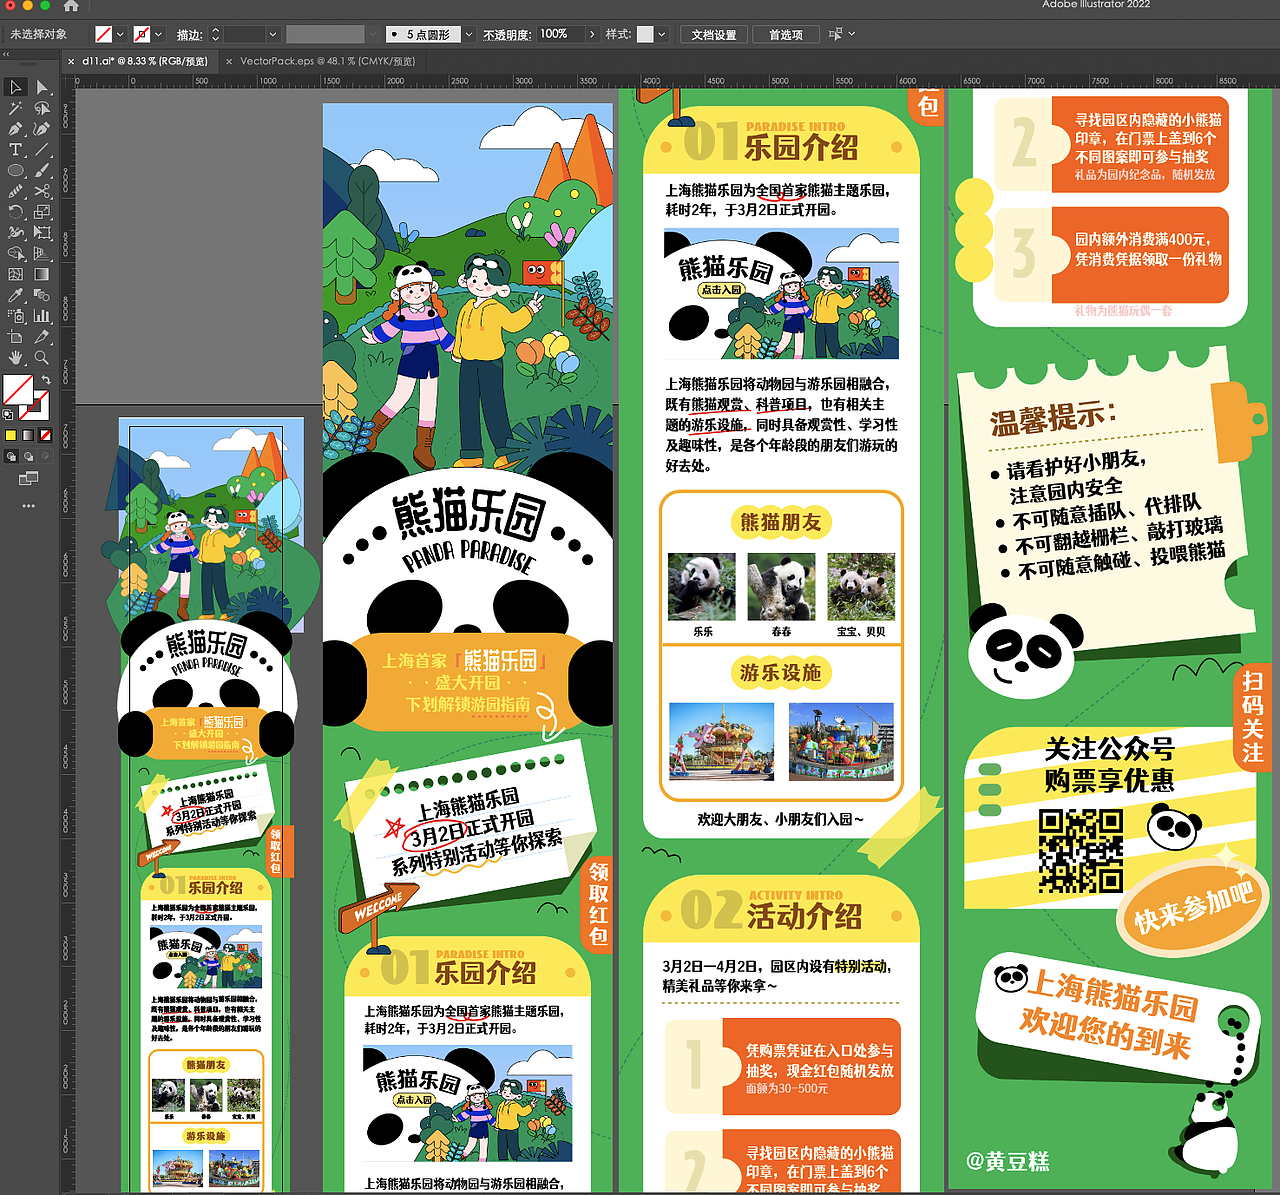Select the Gradient tool
Viewport: 1280px width, 1195px height.
click(x=42, y=274)
